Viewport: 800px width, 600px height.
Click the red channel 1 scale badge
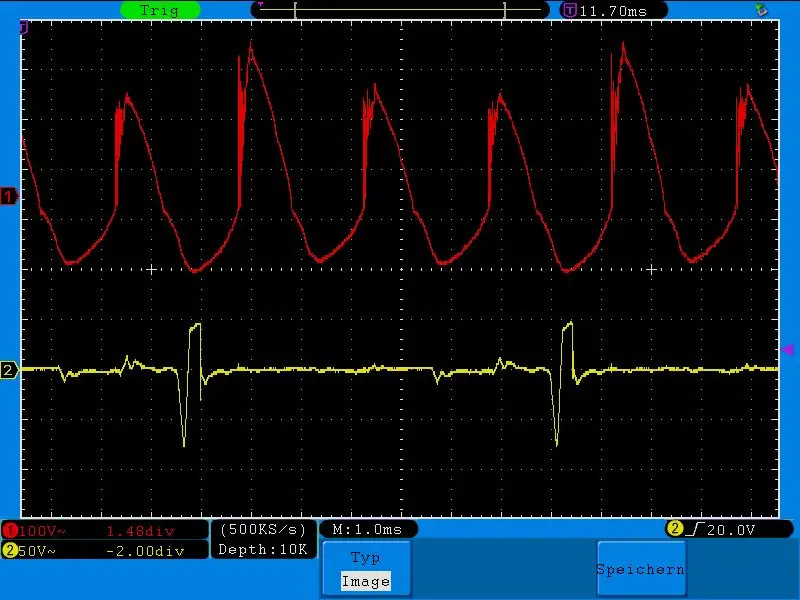10,530
